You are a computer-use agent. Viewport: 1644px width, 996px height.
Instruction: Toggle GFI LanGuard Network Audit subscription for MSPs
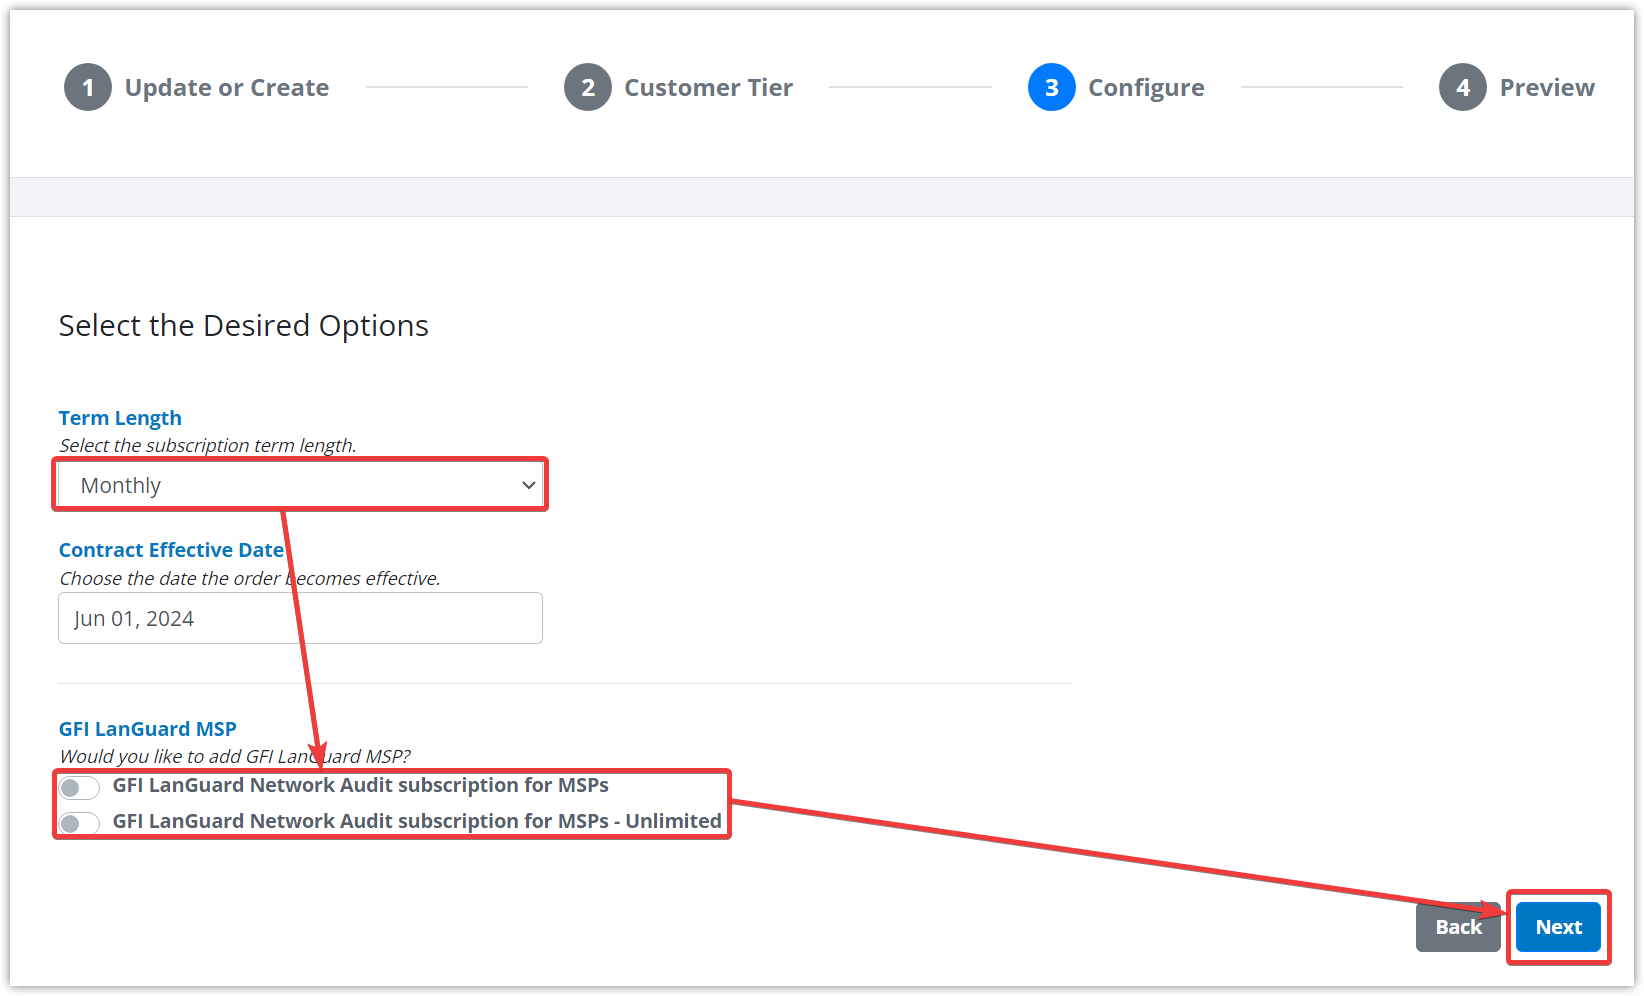tap(79, 787)
